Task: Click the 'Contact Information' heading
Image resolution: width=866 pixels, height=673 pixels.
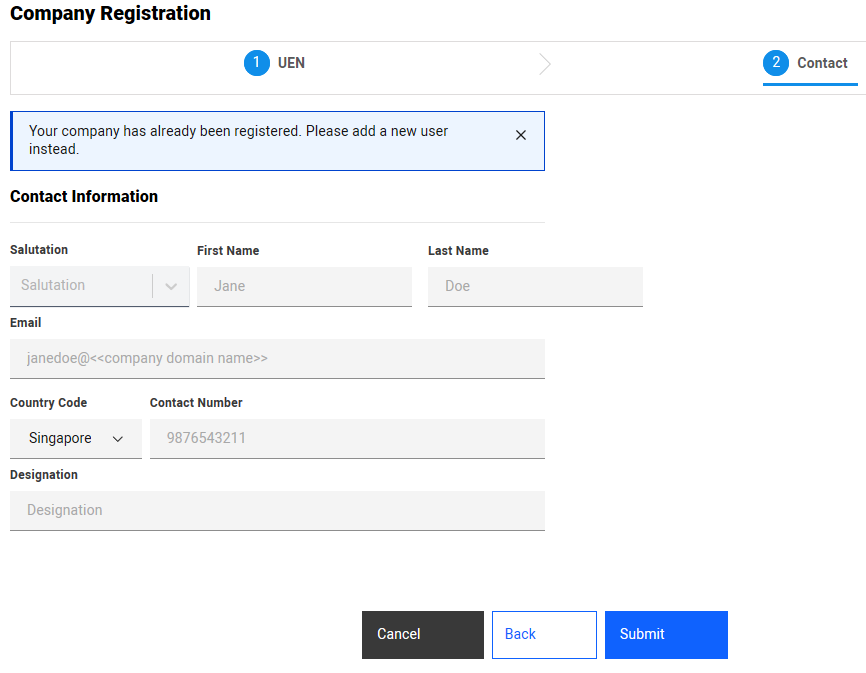Action: [x=84, y=197]
